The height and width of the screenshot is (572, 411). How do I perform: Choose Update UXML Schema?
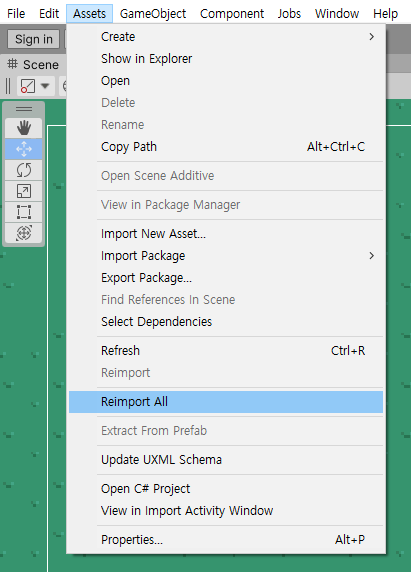pos(226,460)
